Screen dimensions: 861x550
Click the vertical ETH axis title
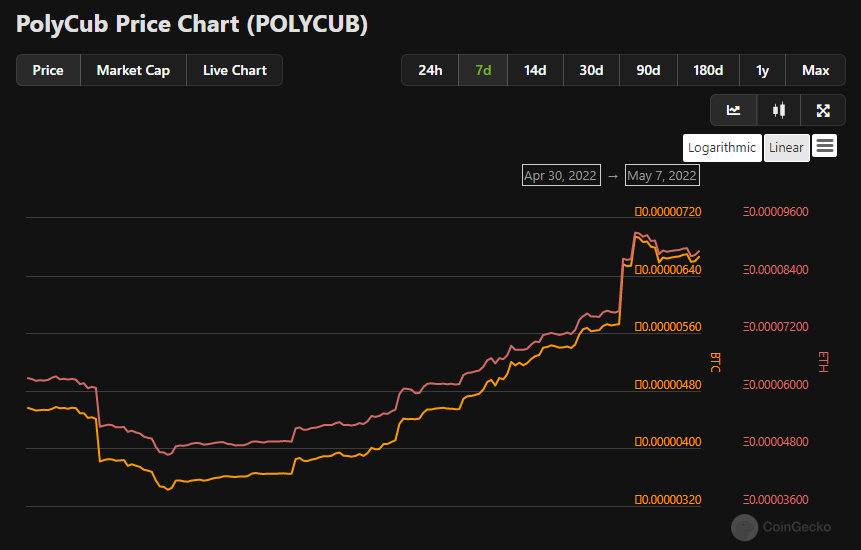point(823,362)
